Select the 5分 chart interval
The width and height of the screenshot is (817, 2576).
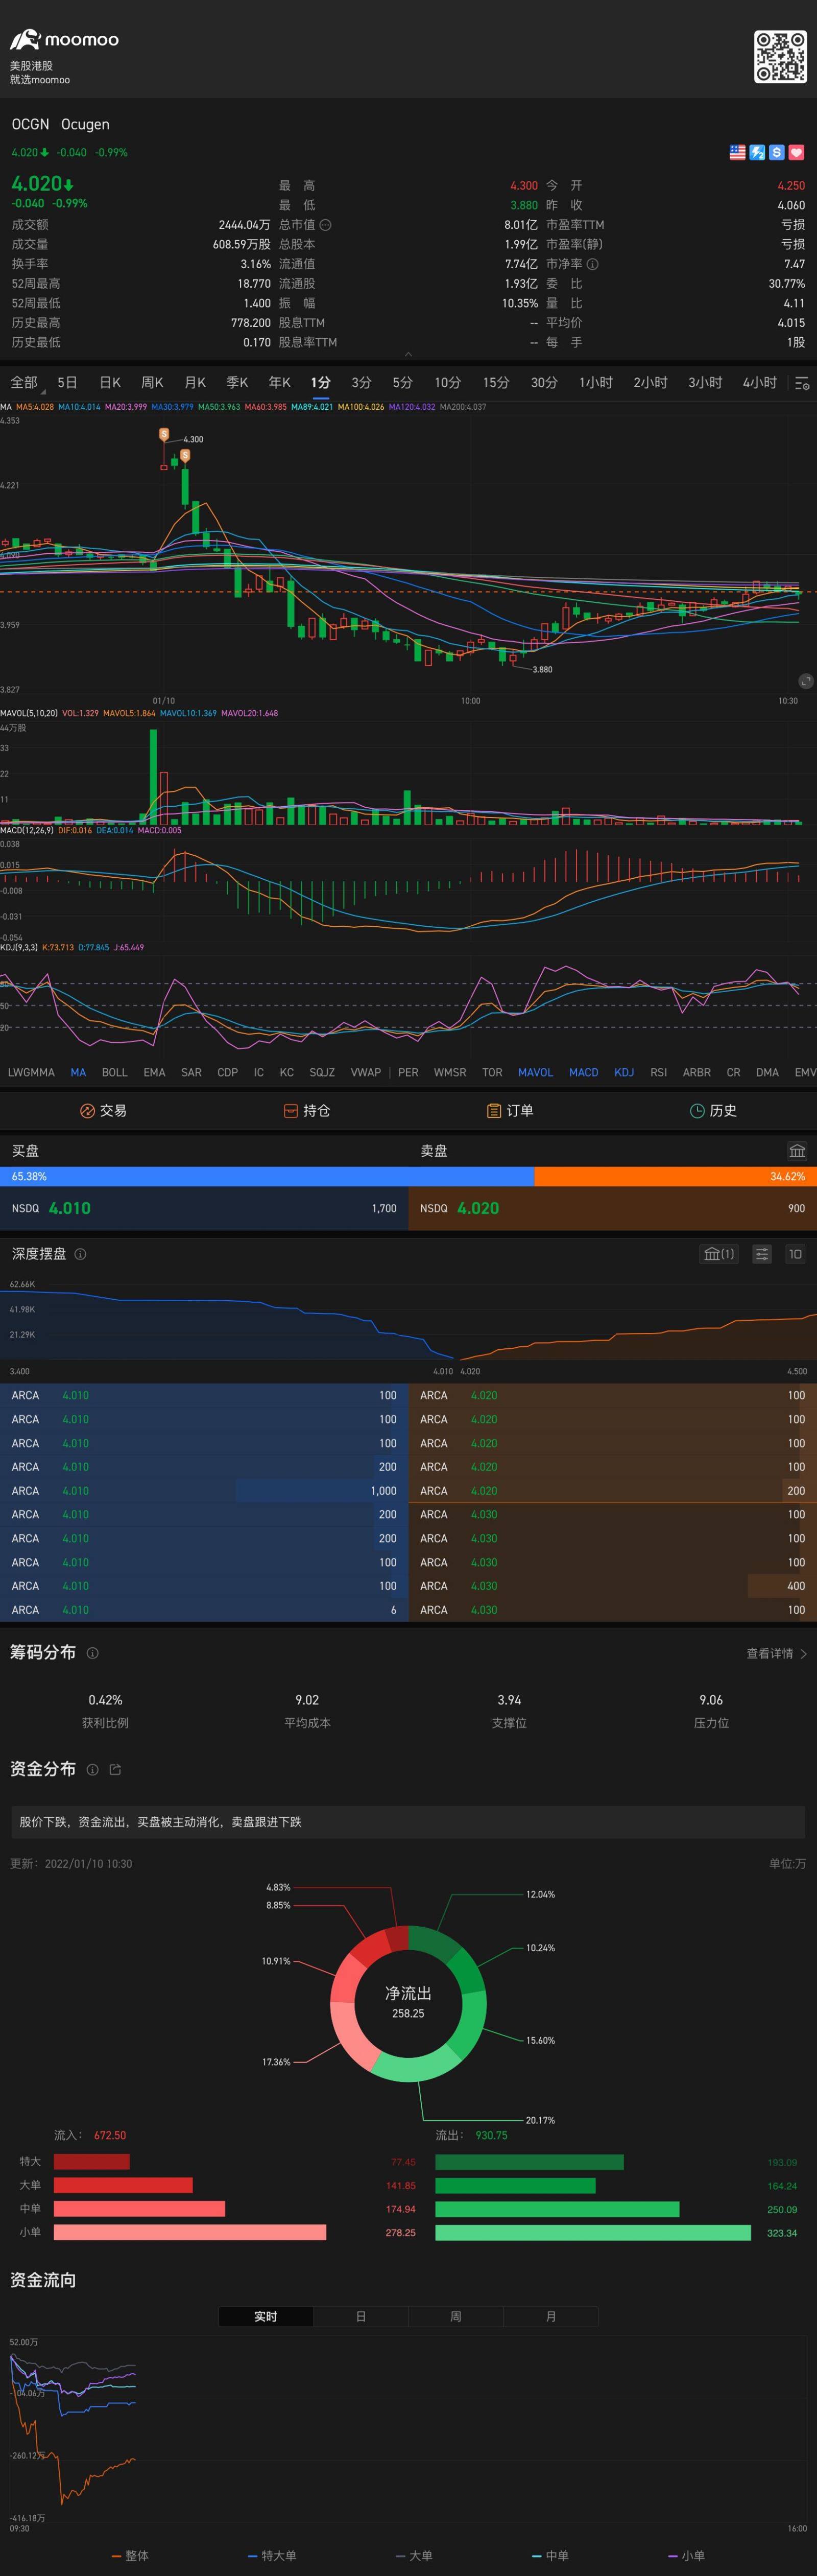coord(402,383)
